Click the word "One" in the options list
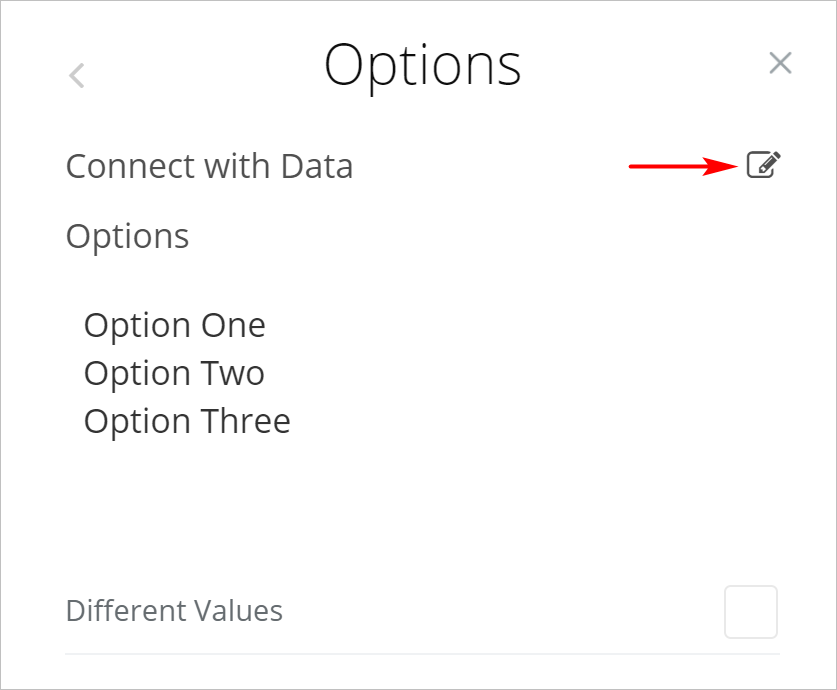Screen dimensions: 837x690 tap(233, 325)
